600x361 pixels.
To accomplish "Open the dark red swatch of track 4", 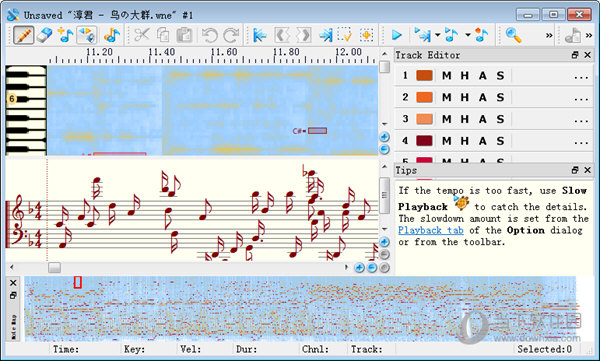I will tap(424, 141).
